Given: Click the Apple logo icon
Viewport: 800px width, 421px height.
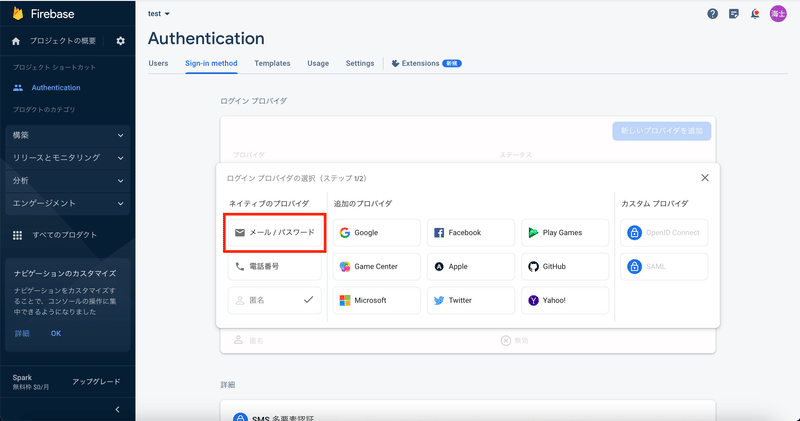Looking at the screenshot, I should (439, 266).
